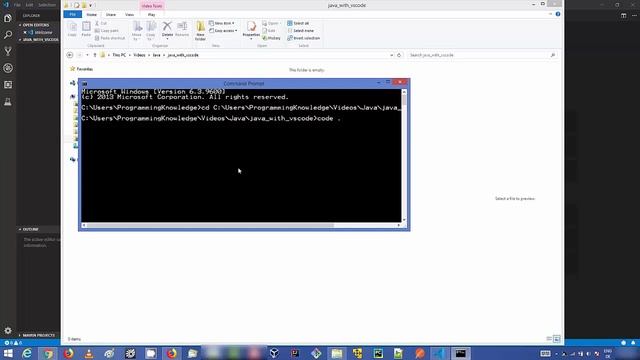Click Videos in breadcrumb path
The width and height of the screenshot is (640, 360).
[139, 55]
